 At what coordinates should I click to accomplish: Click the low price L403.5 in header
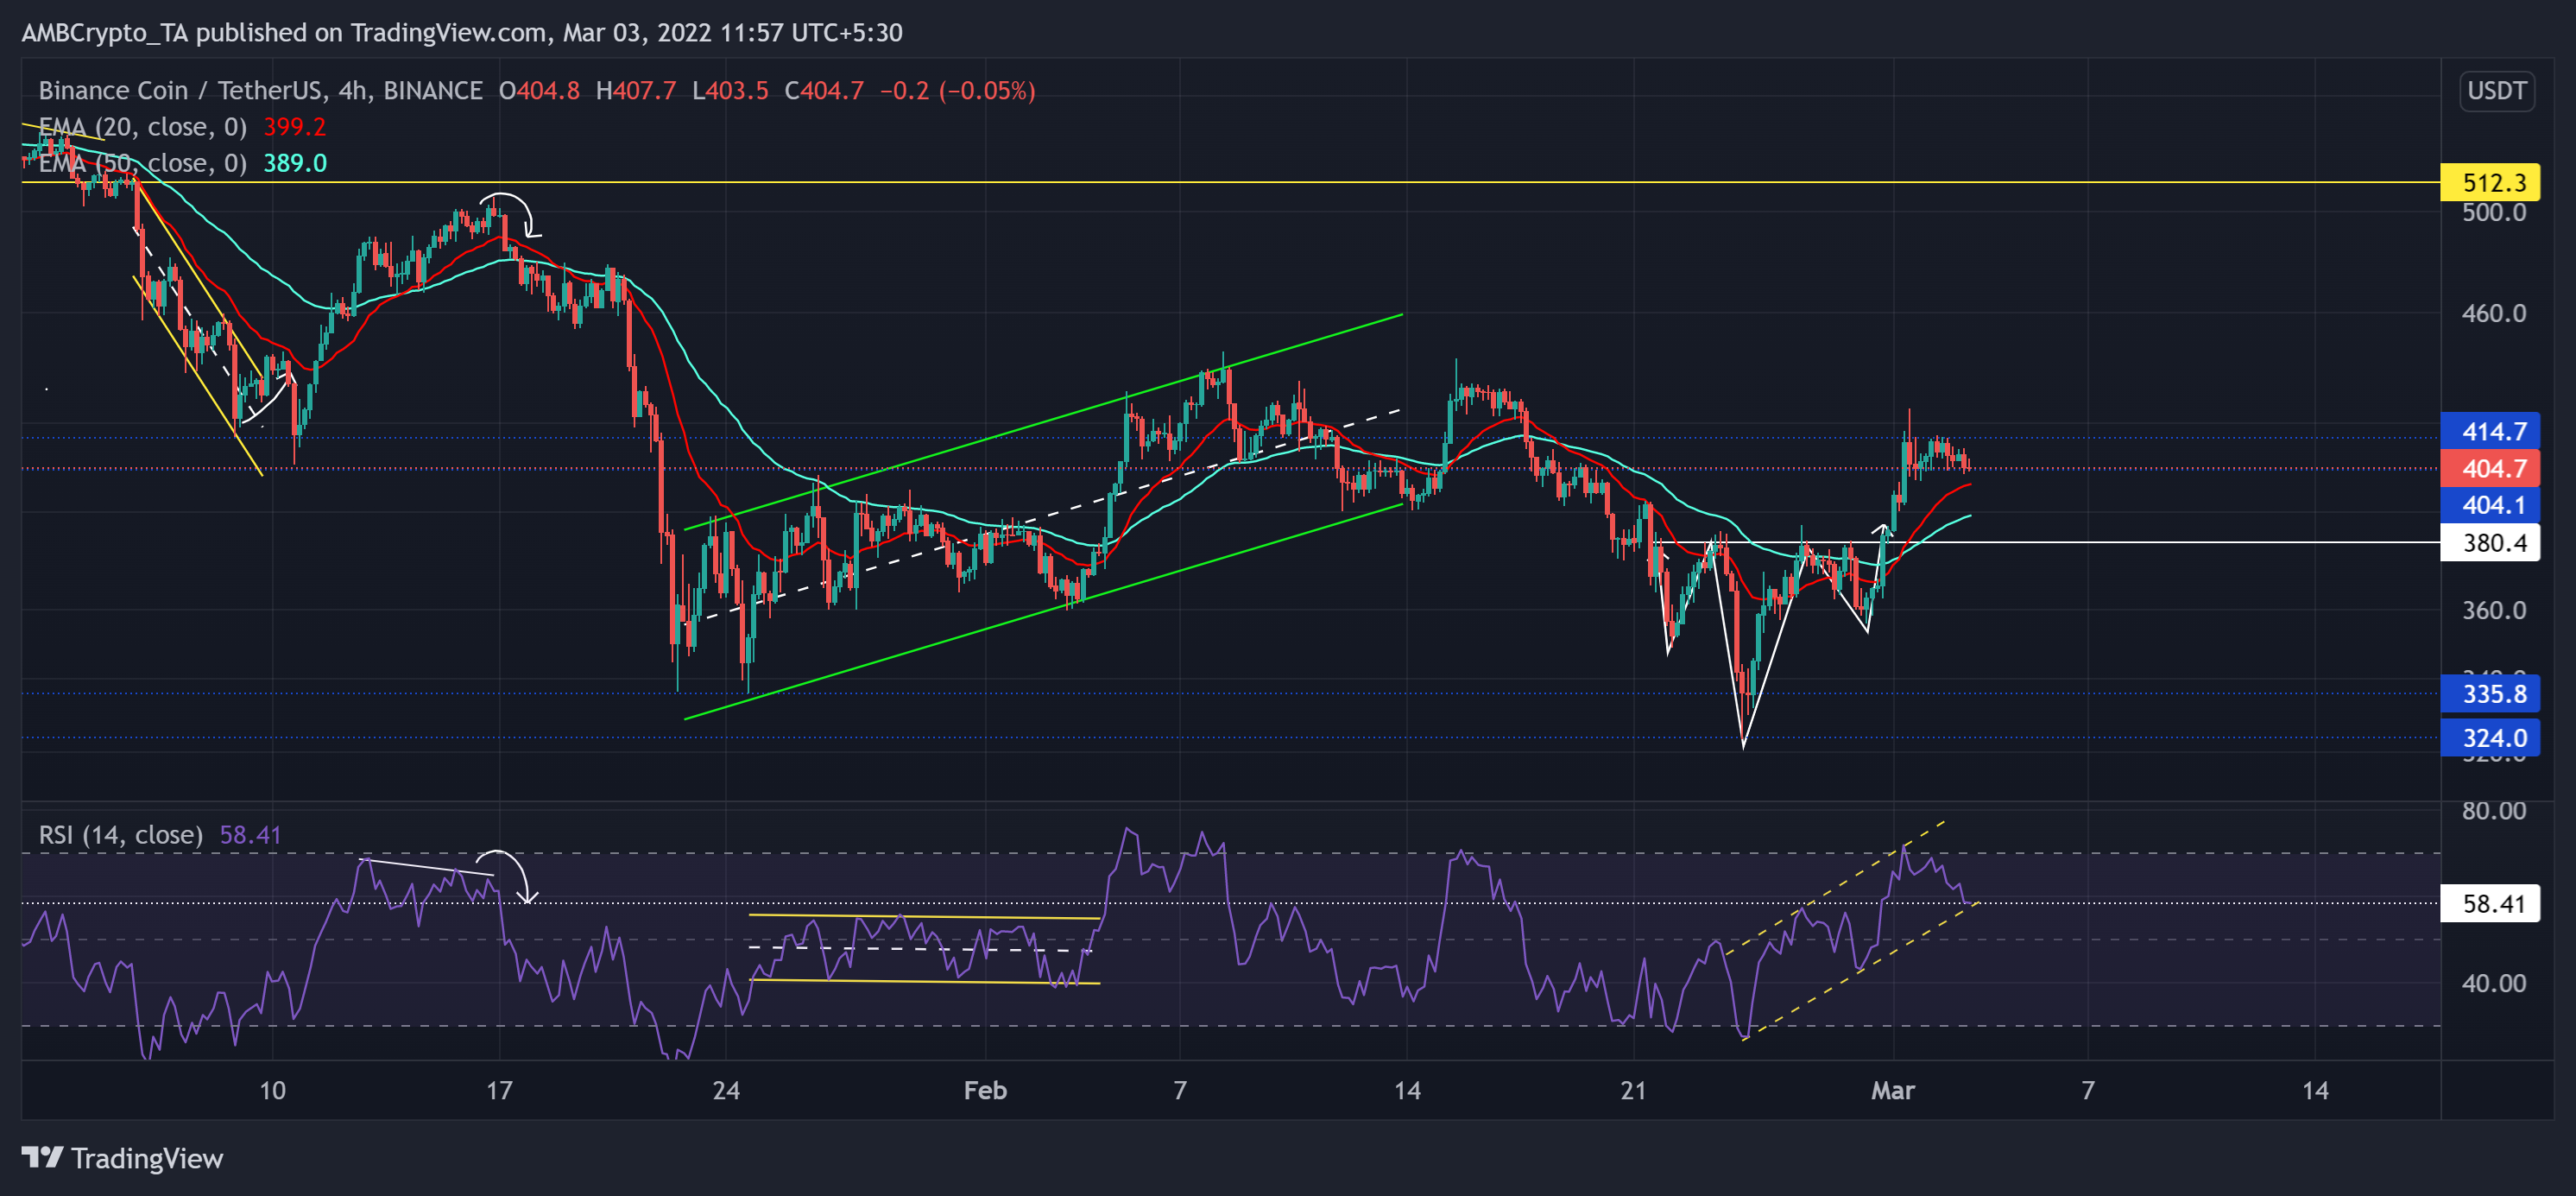tap(730, 91)
